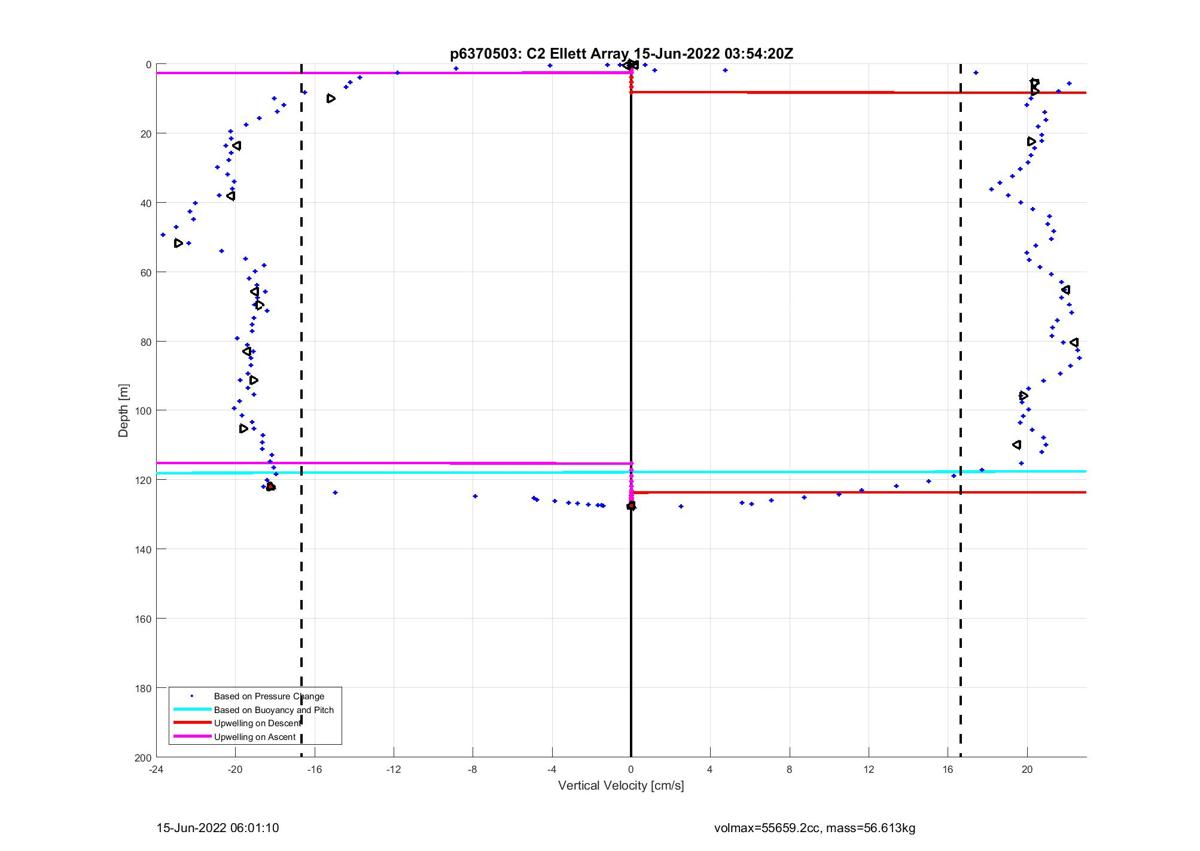Pick the magenta line sample in the legend
1200x851 pixels.
(190, 737)
